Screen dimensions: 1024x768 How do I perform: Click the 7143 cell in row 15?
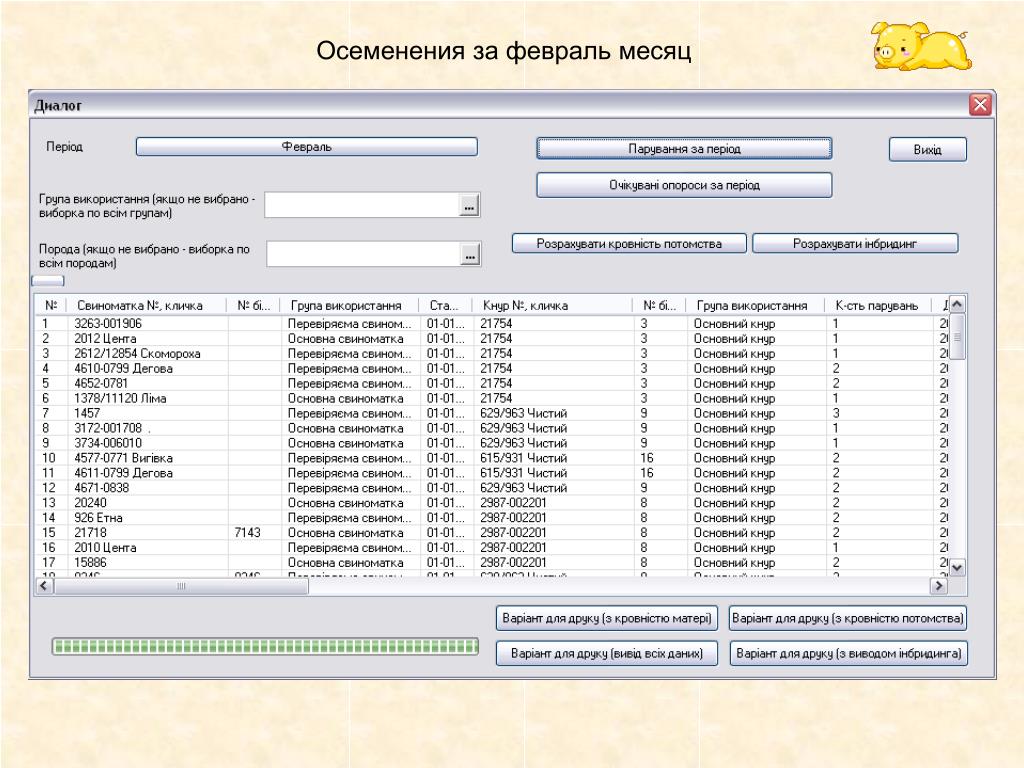[248, 534]
